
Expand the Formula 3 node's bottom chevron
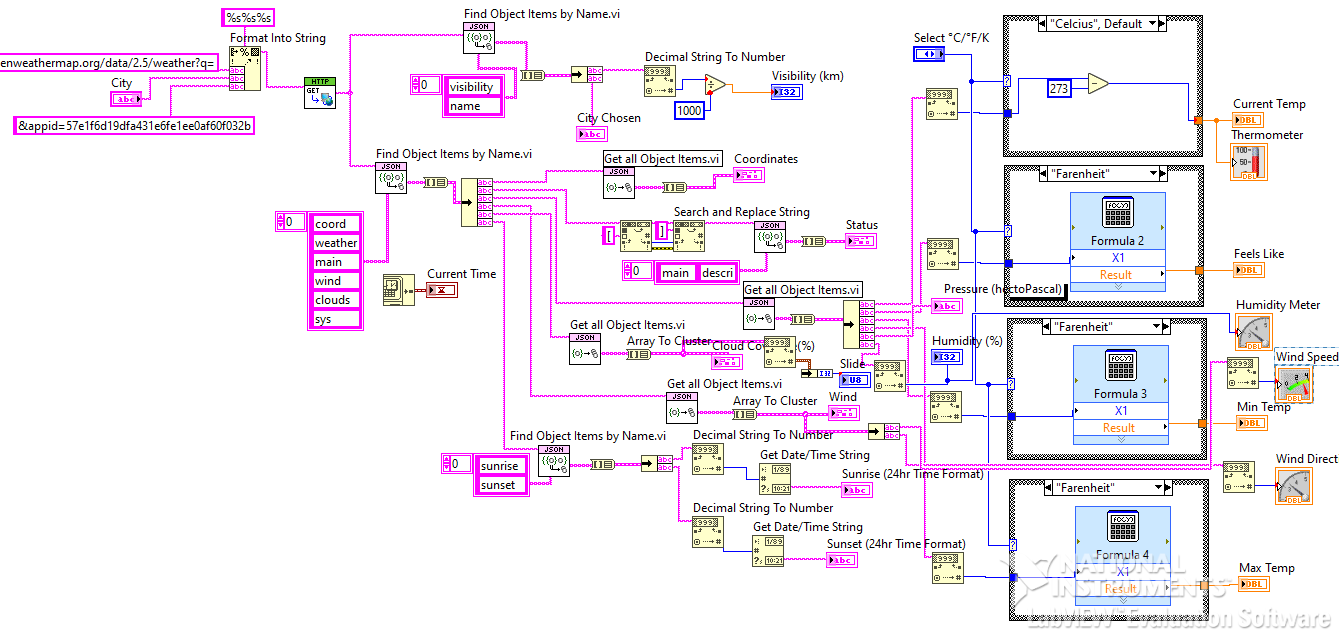coord(1120,440)
